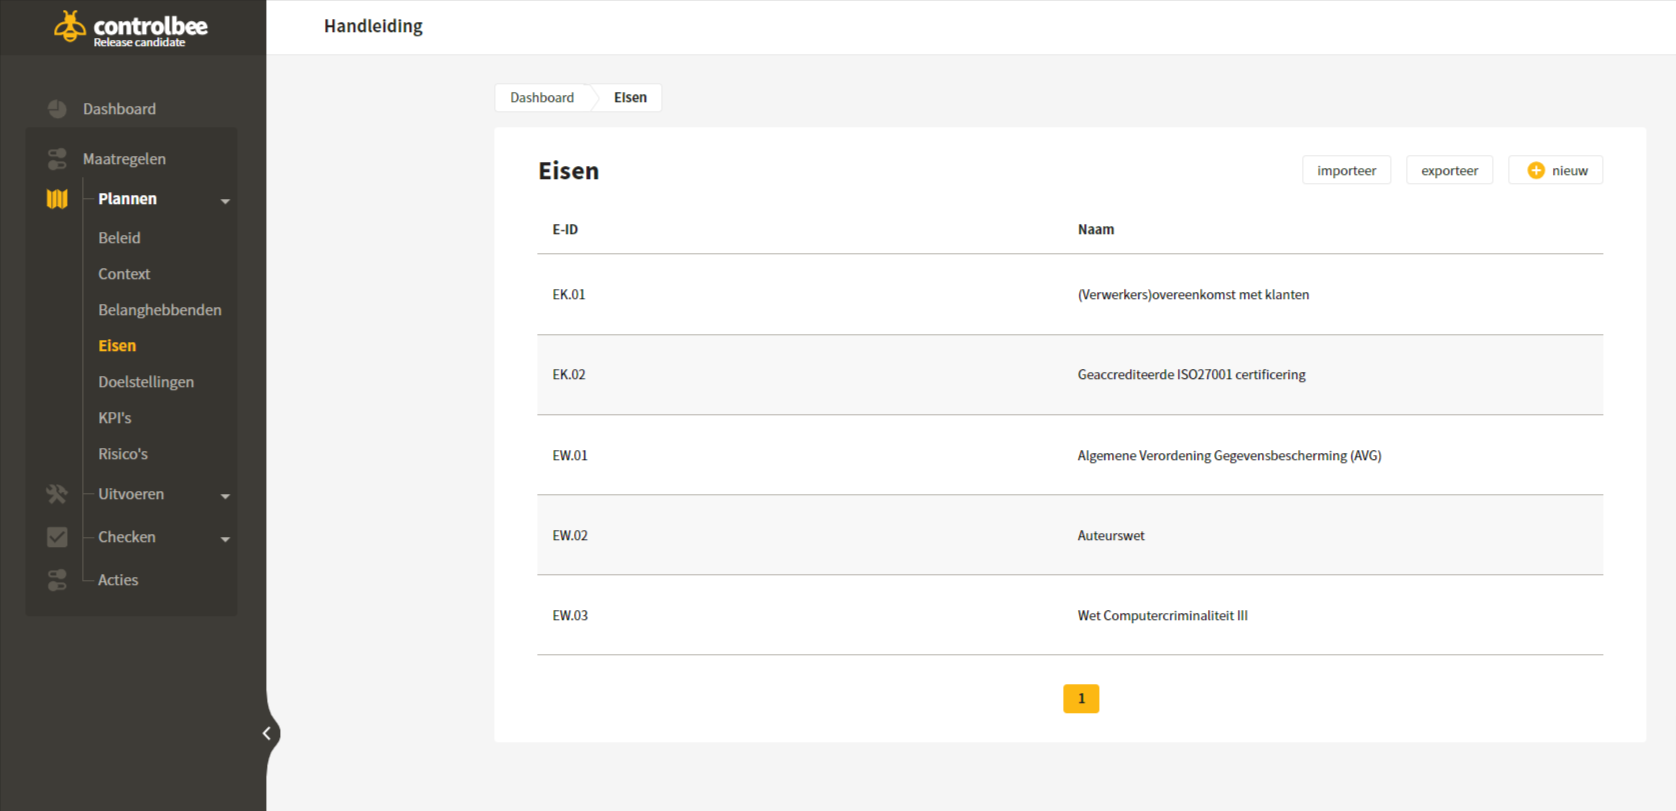This screenshot has height=811, width=1676.
Task: Collapse the sidebar with the arrow handle
Action: coord(267,734)
